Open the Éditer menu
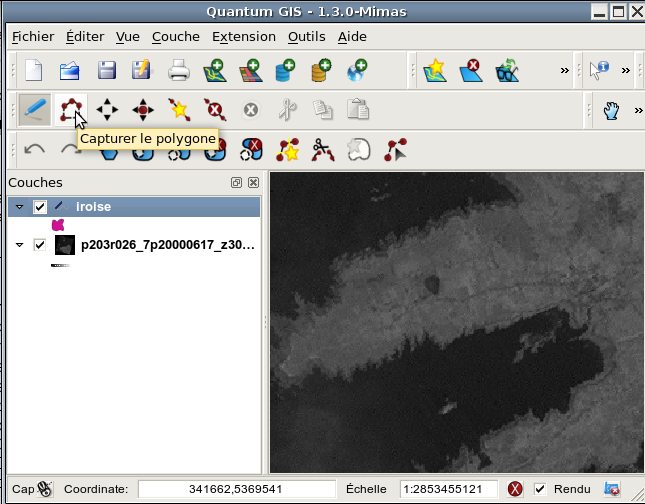 coord(85,37)
